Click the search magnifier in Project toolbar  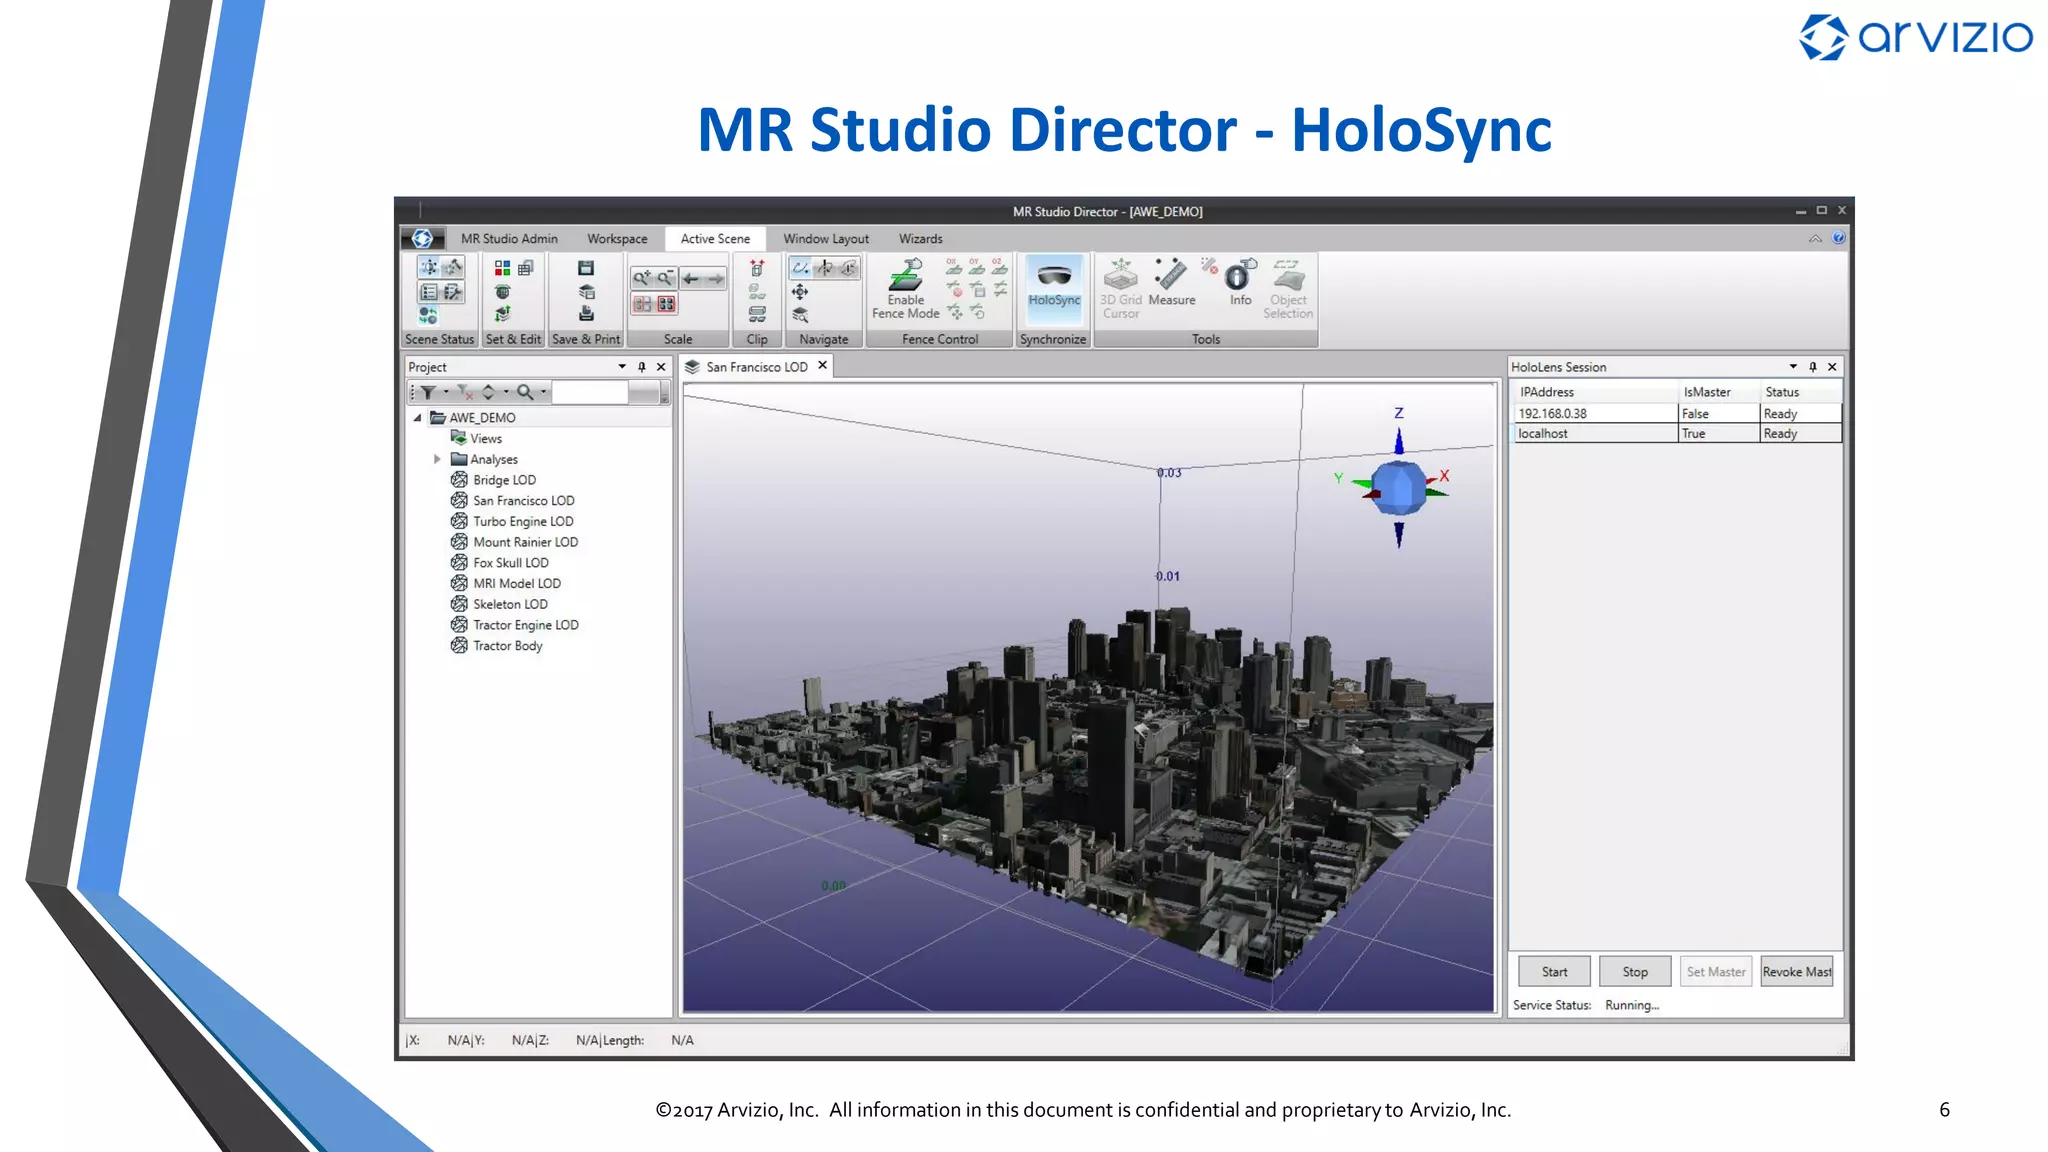(x=524, y=392)
